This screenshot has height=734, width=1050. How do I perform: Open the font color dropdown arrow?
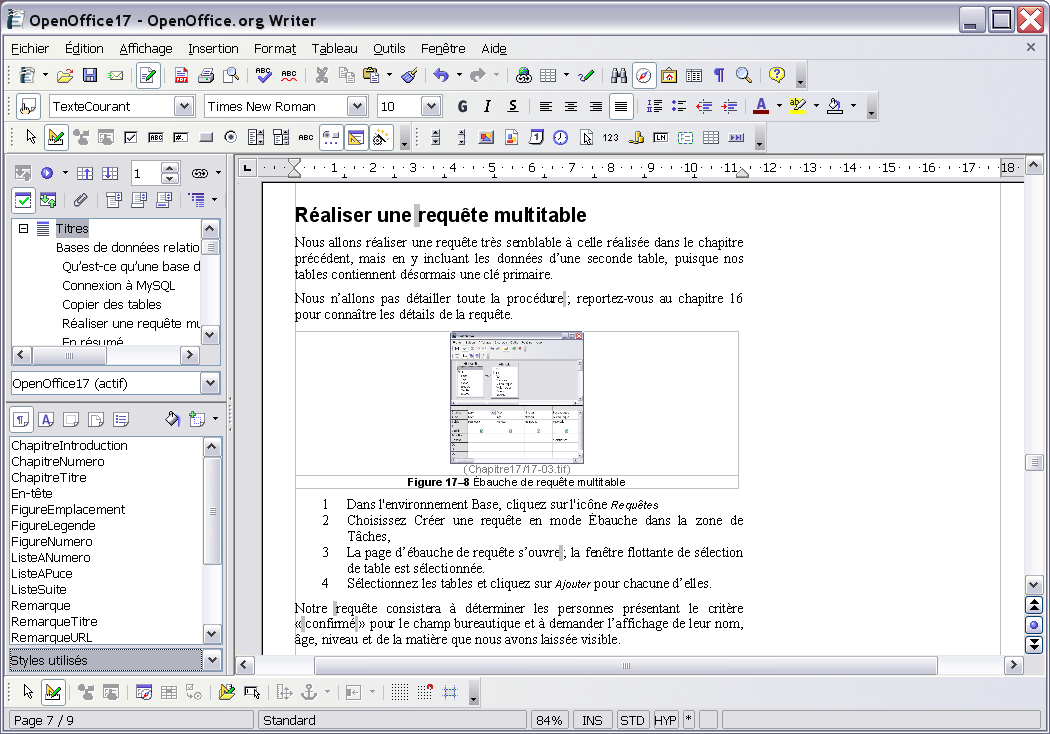[779, 106]
